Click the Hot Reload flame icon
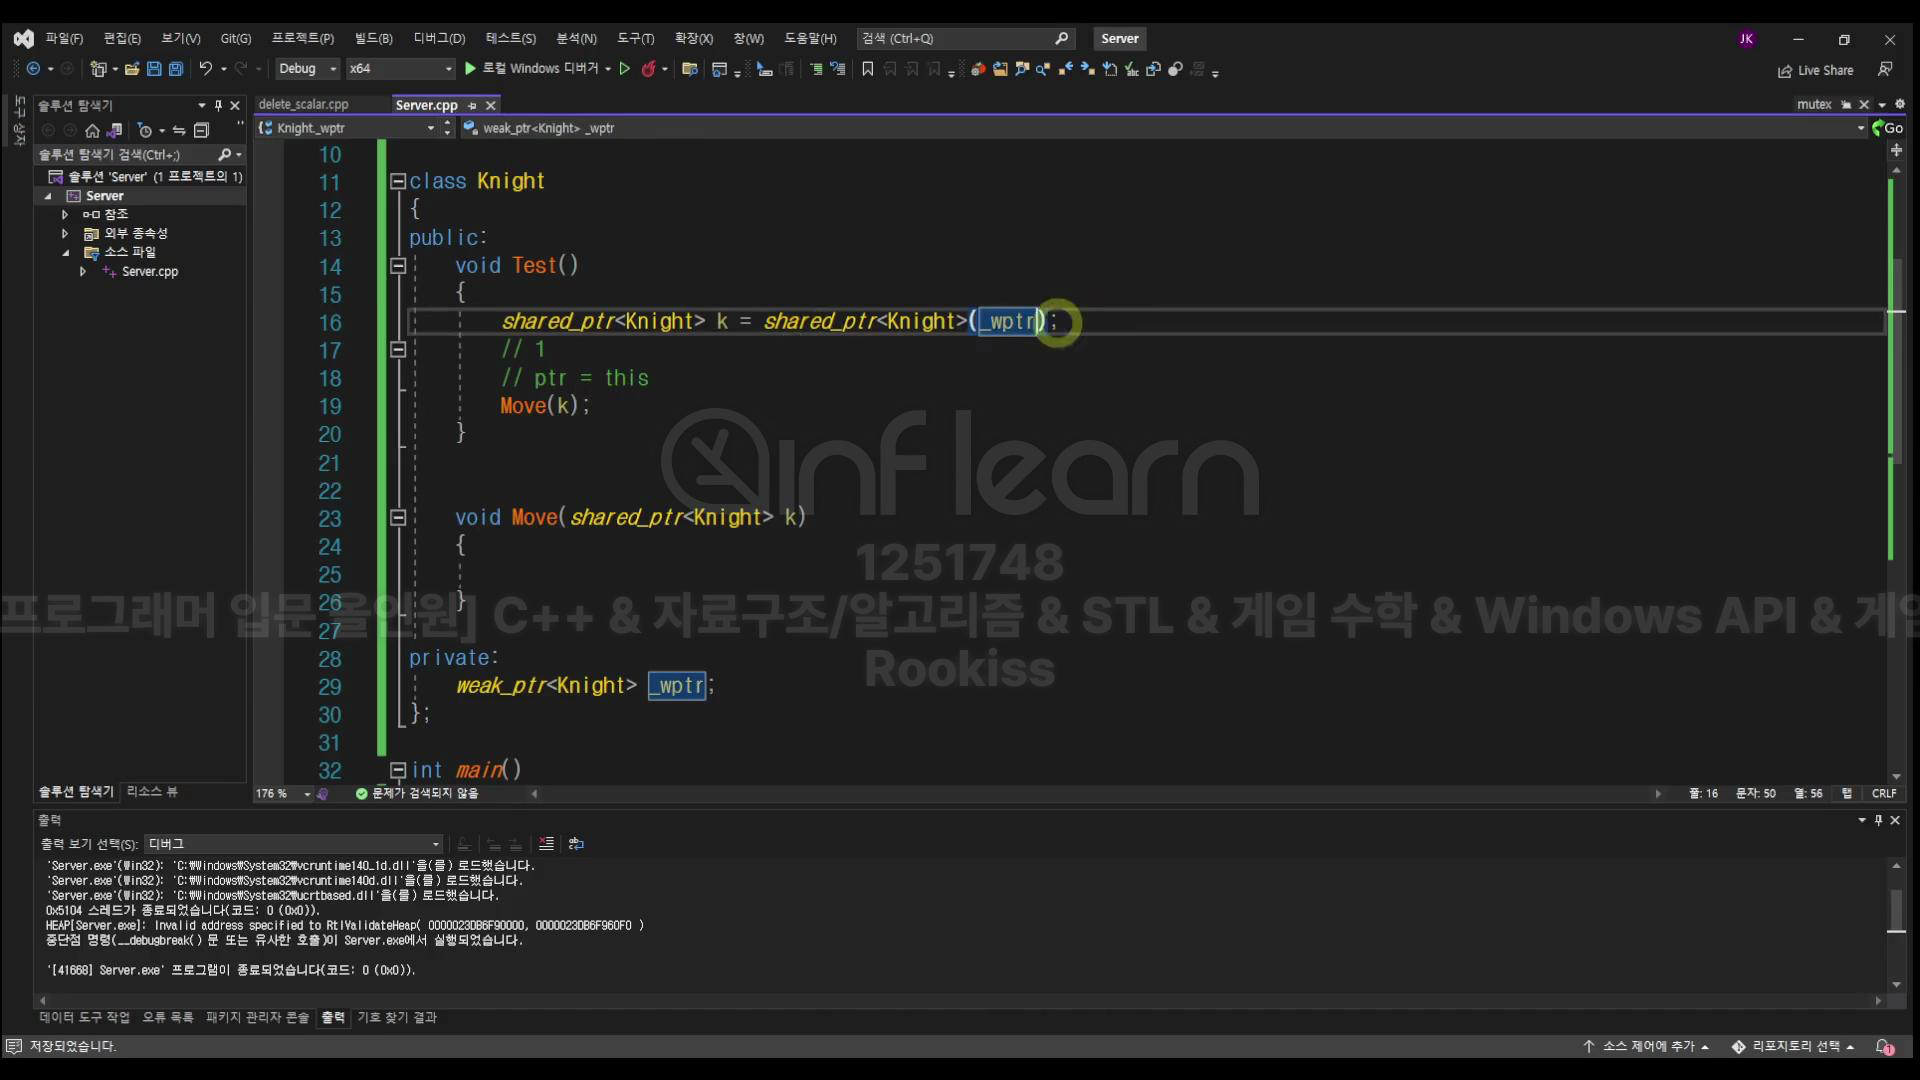 pos(648,69)
